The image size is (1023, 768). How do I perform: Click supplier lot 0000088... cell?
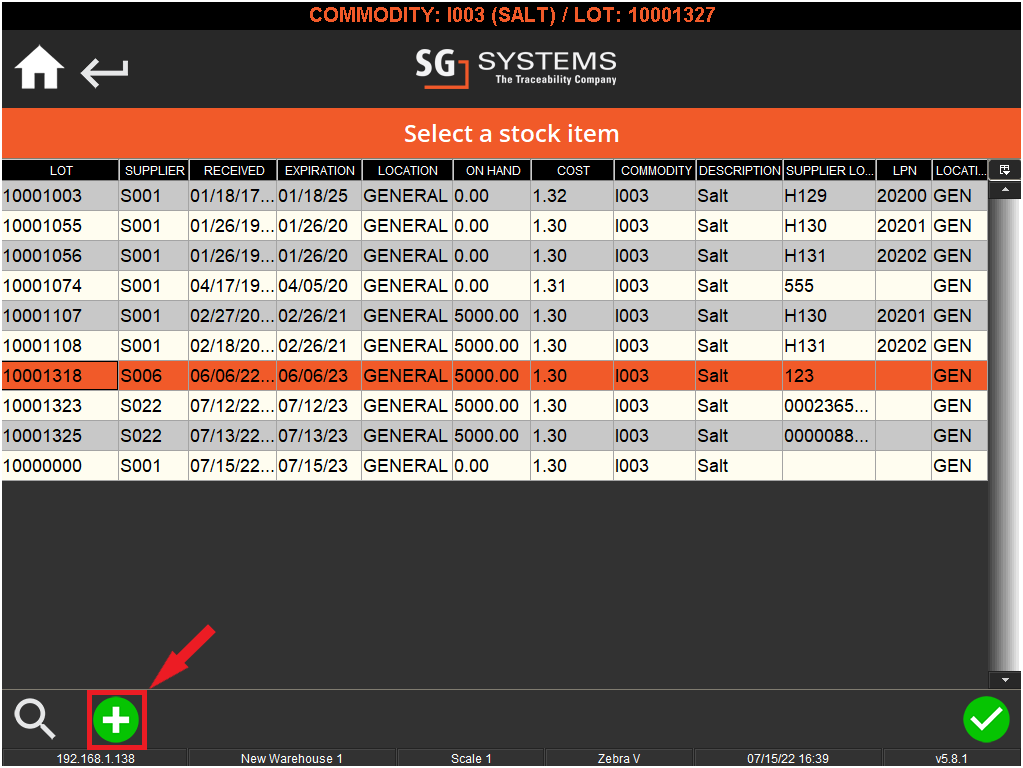[x=829, y=436]
